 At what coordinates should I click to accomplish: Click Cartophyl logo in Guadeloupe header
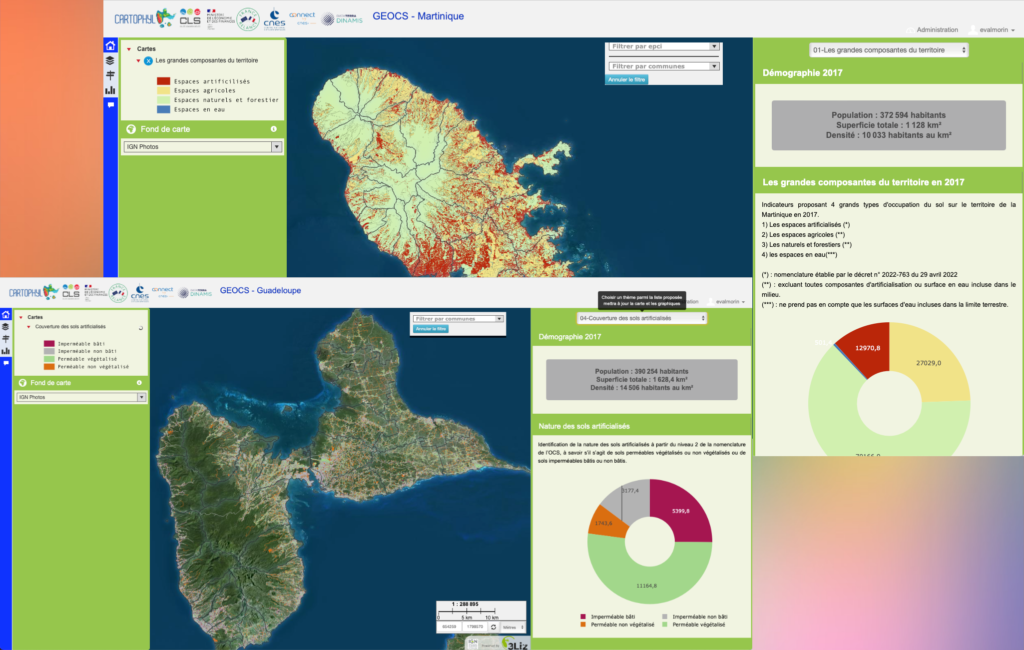click(34, 292)
